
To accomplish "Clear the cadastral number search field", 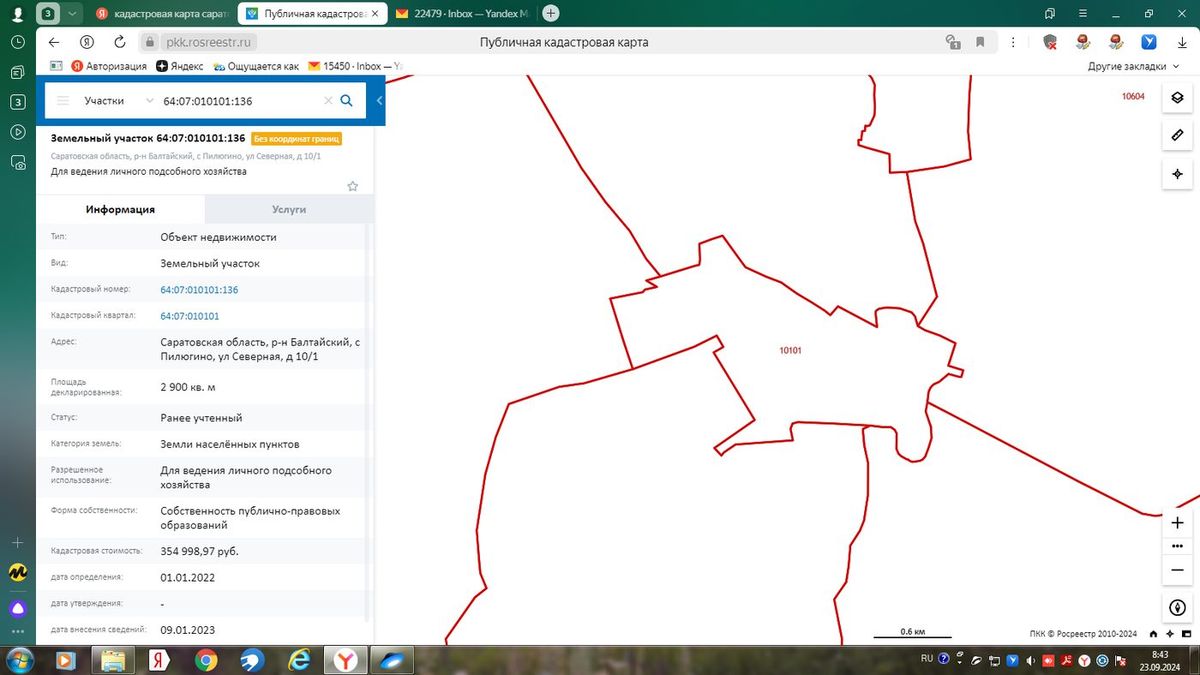I will point(327,101).
